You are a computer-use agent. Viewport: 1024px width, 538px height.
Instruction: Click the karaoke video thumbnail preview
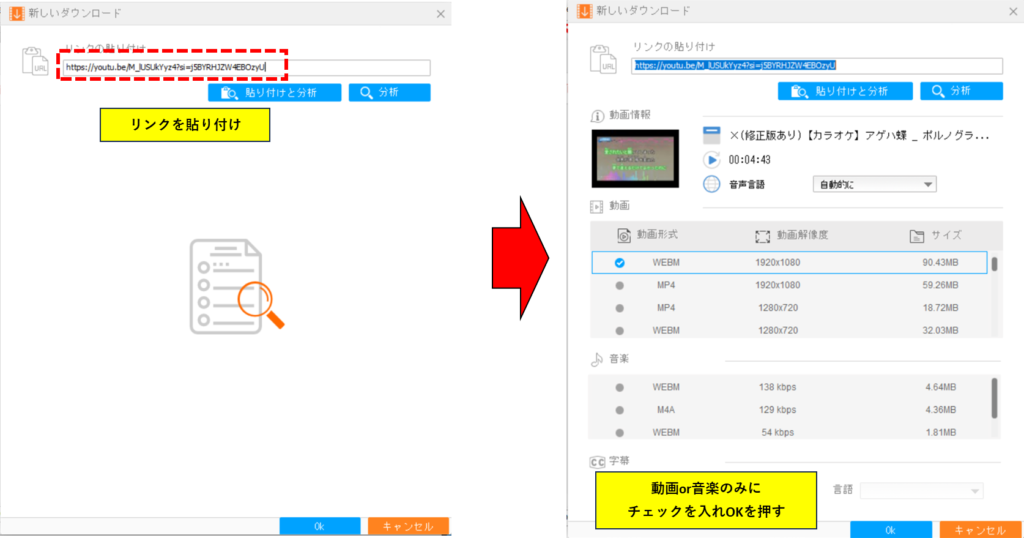point(635,159)
